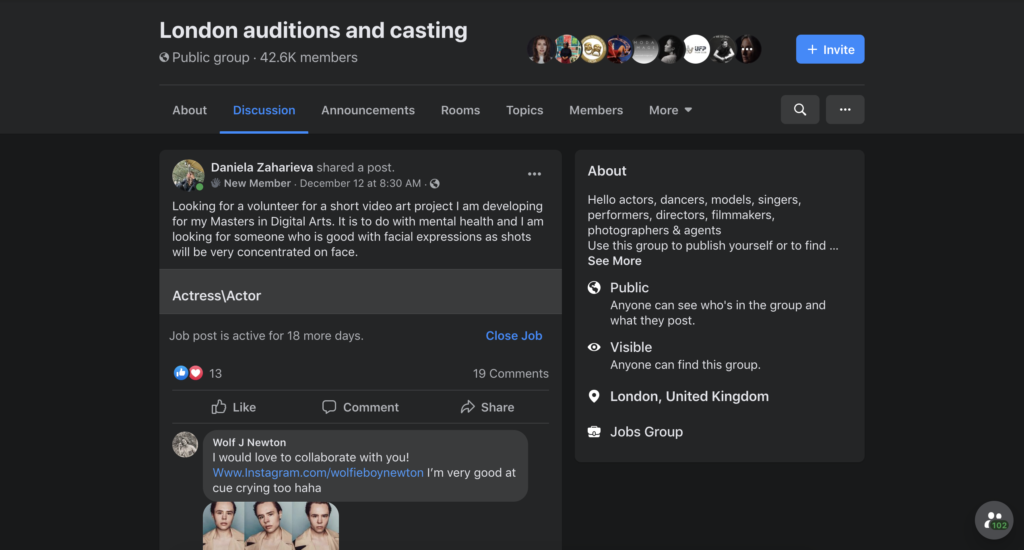
Task: Open the new-room people icon with 102
Action: pos(993,520)
